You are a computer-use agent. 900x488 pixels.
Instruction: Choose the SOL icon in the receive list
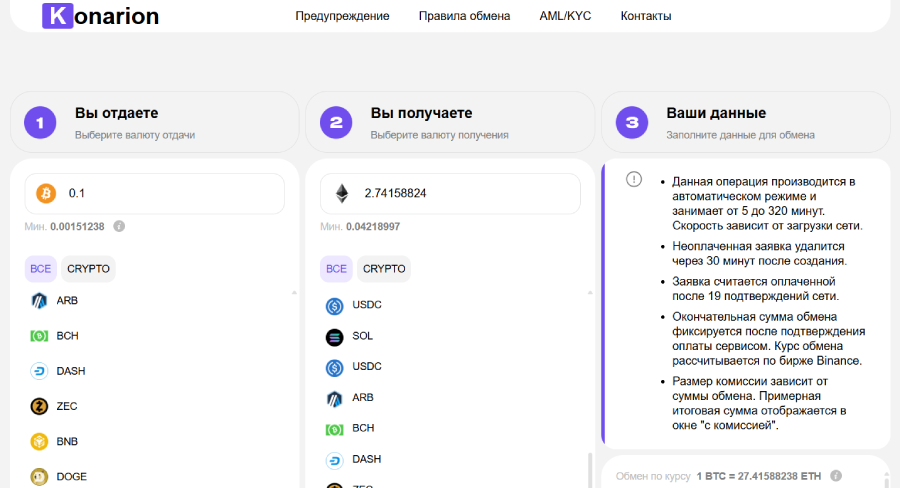[x=335, y=336]
